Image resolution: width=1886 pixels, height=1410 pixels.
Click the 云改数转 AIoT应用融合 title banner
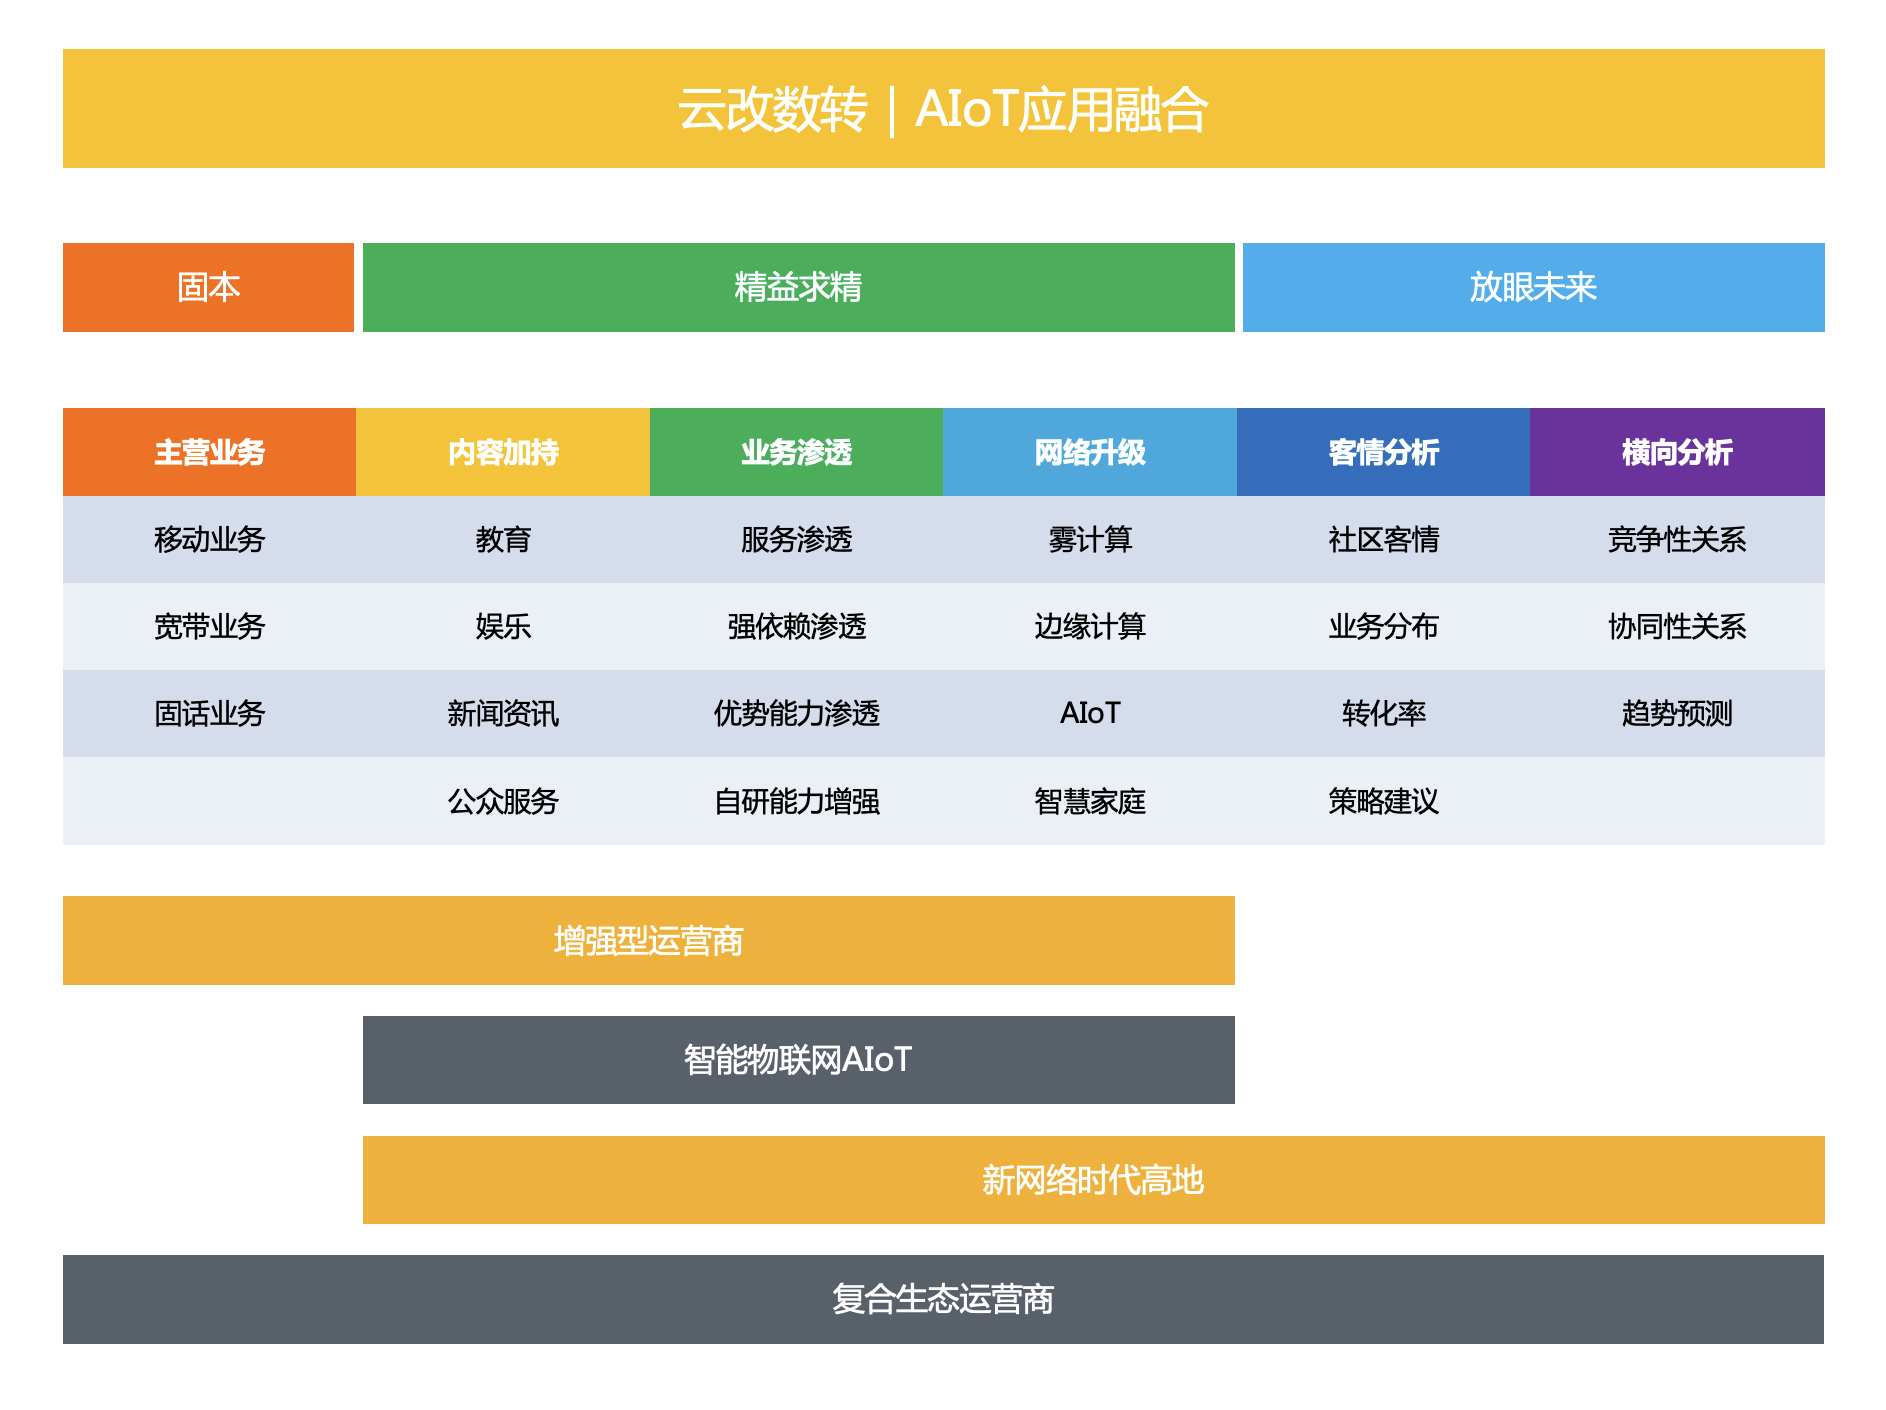click(943, 109)
